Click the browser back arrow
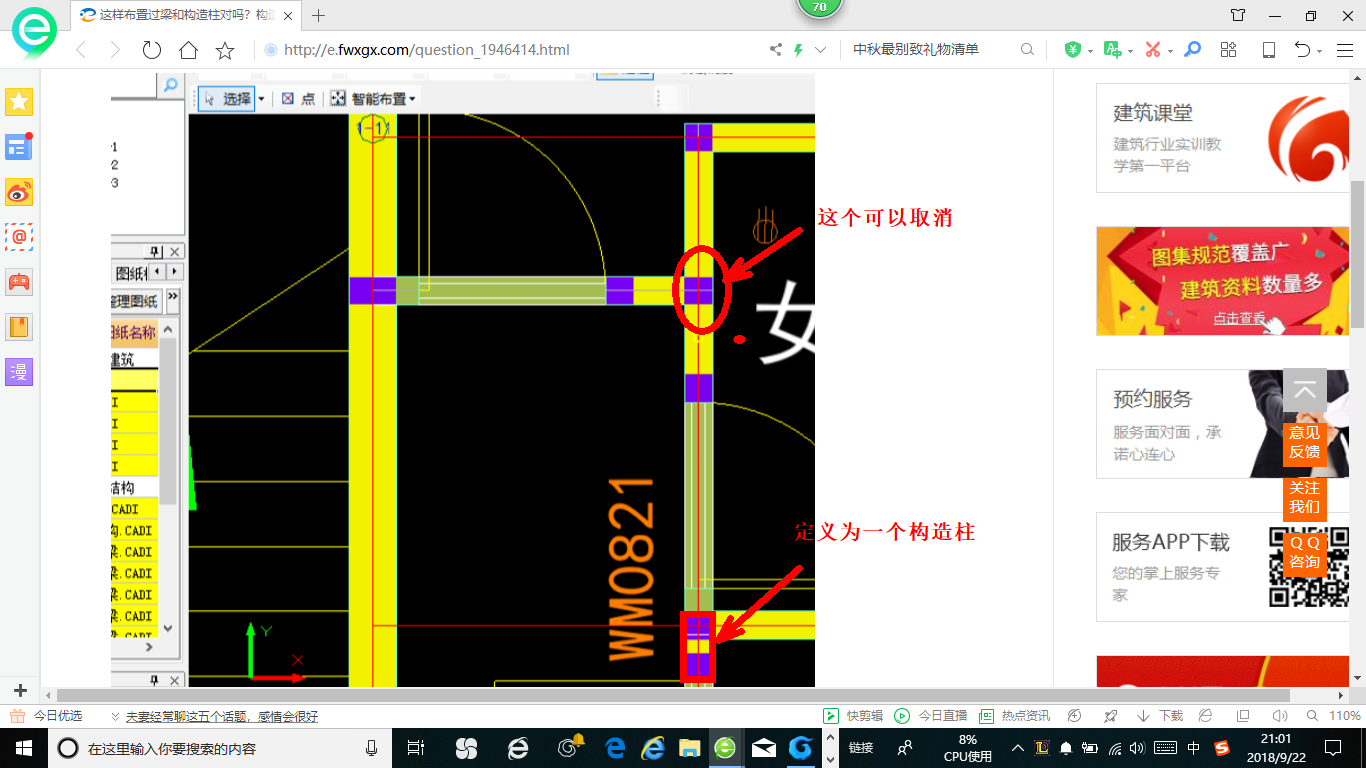 pos(81,50)
